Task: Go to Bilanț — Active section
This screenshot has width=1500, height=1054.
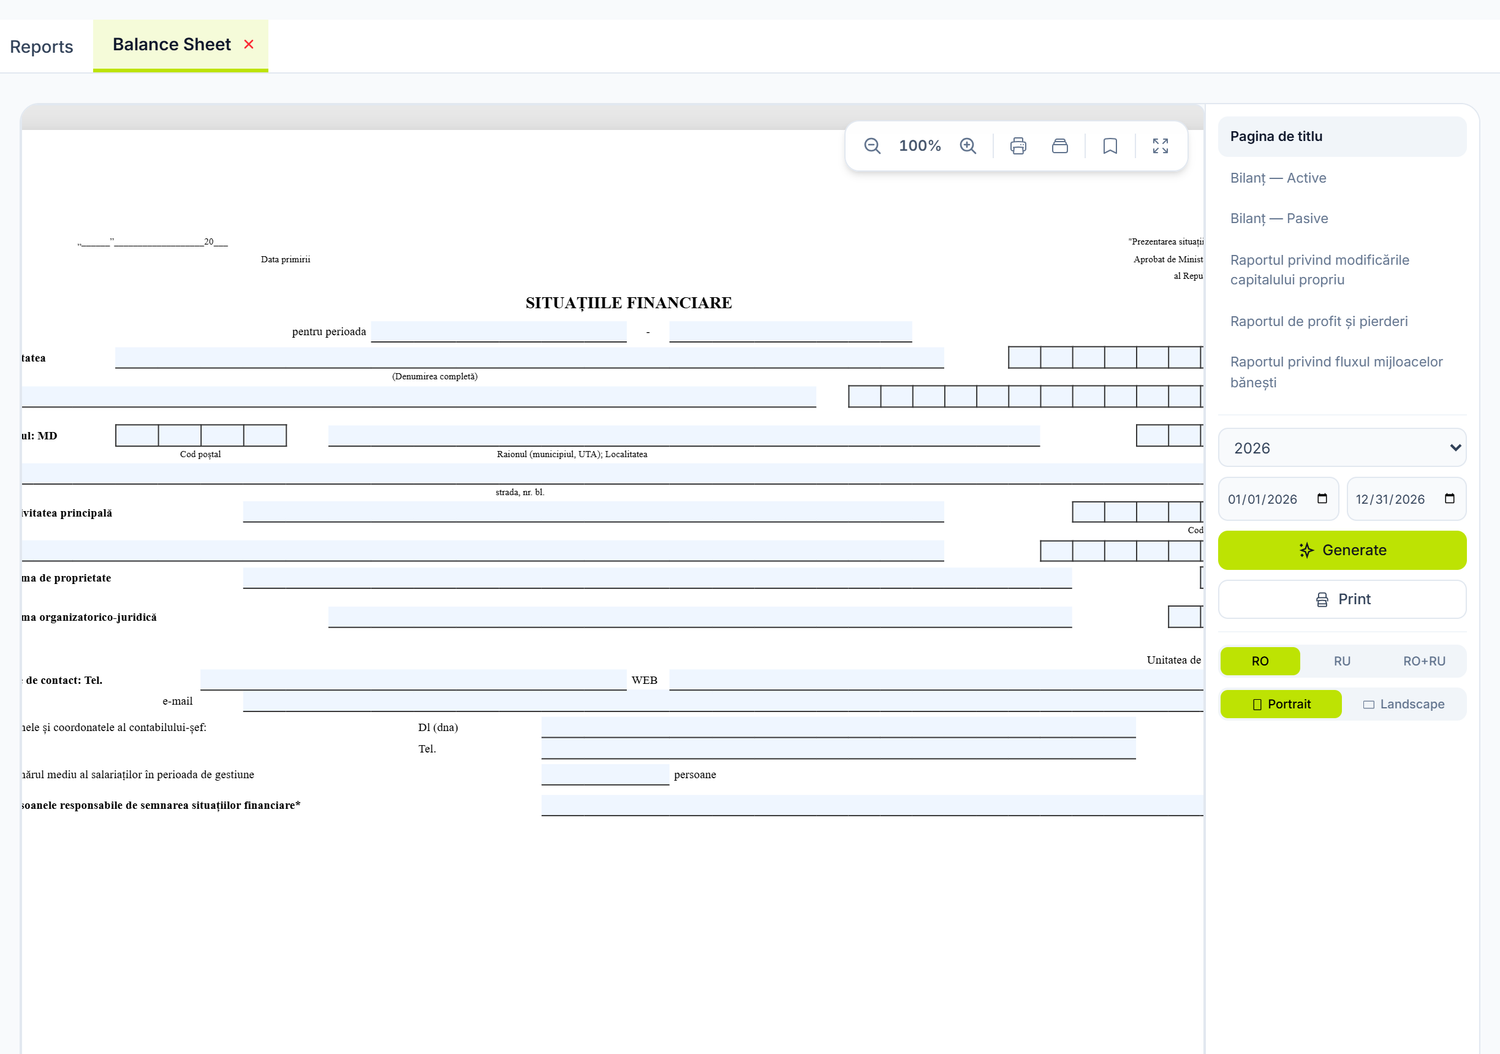Action: coord(1342,178)
